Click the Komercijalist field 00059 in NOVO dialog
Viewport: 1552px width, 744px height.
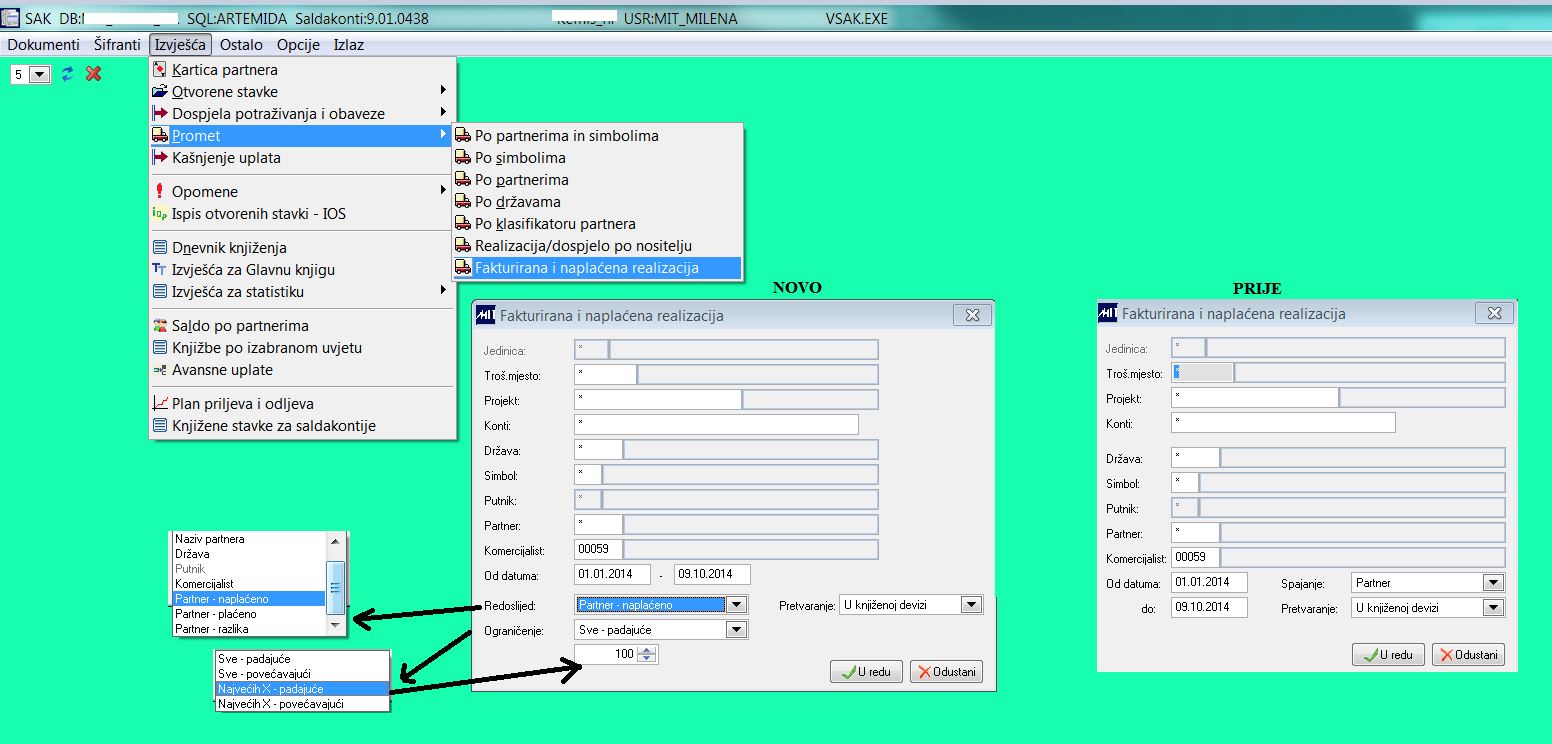[598, 549]
